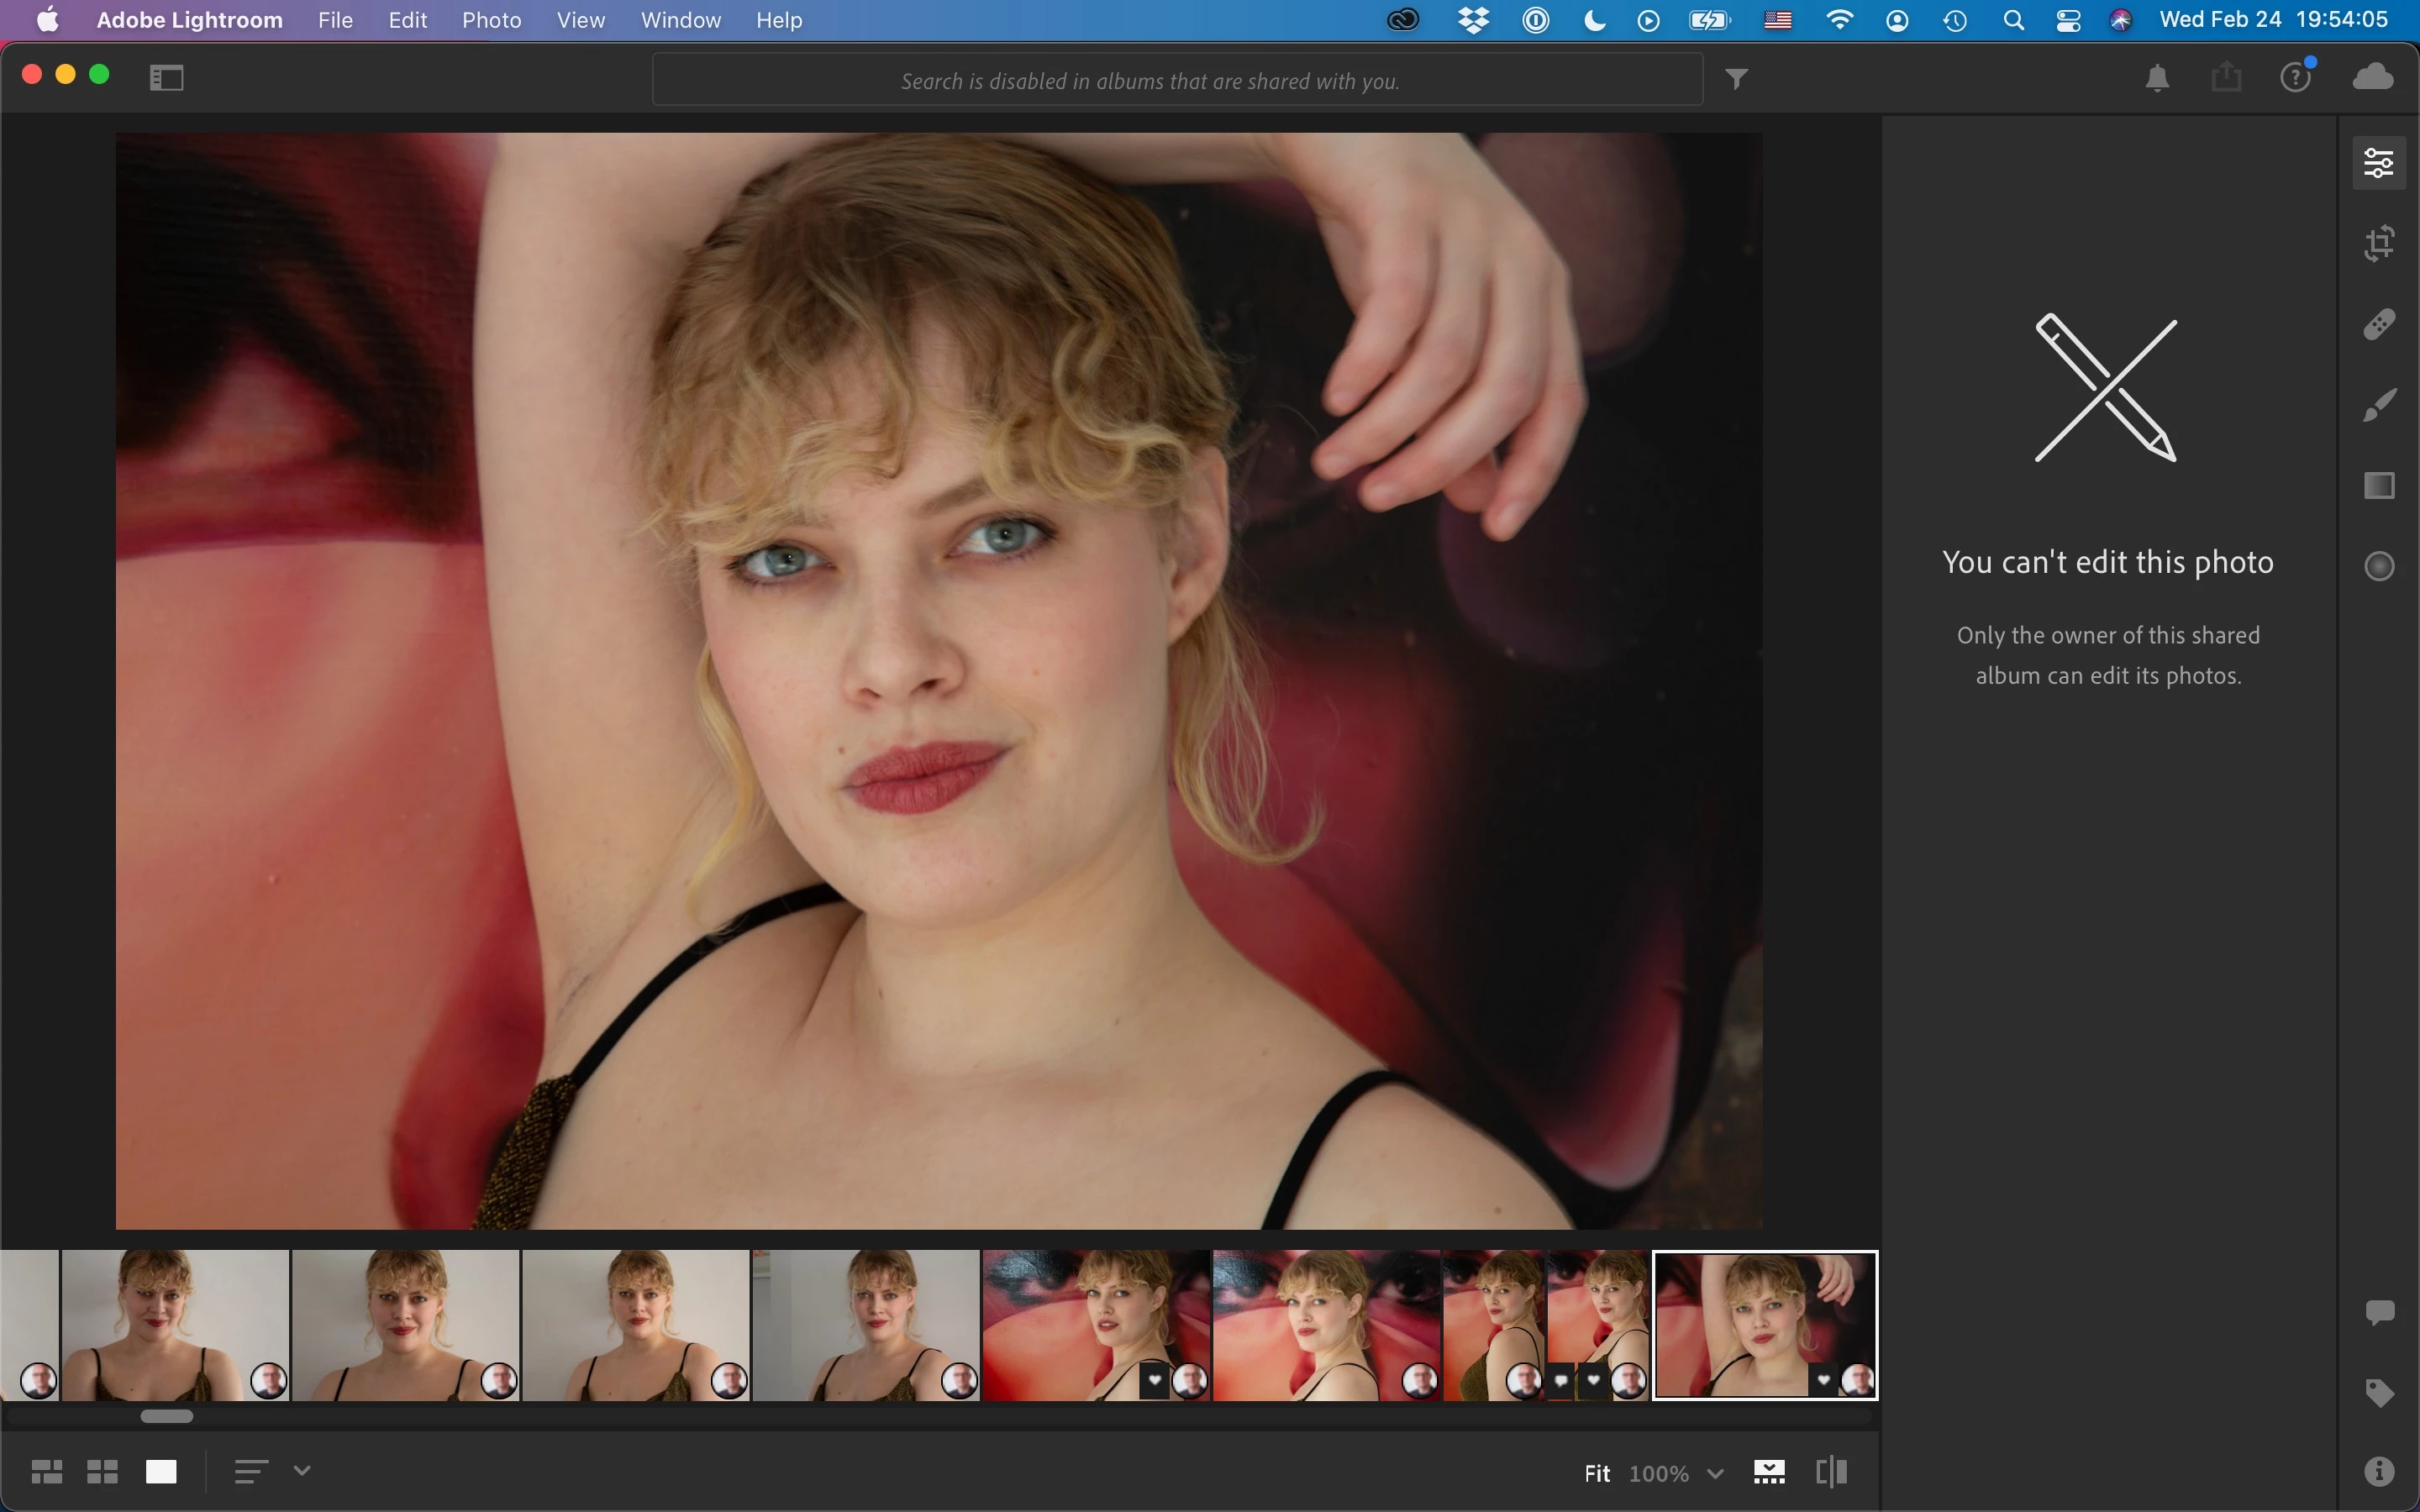The image size is (2420, 1512).
Task: Select the Crop and Rotate tool
Action: [2379, 243]
